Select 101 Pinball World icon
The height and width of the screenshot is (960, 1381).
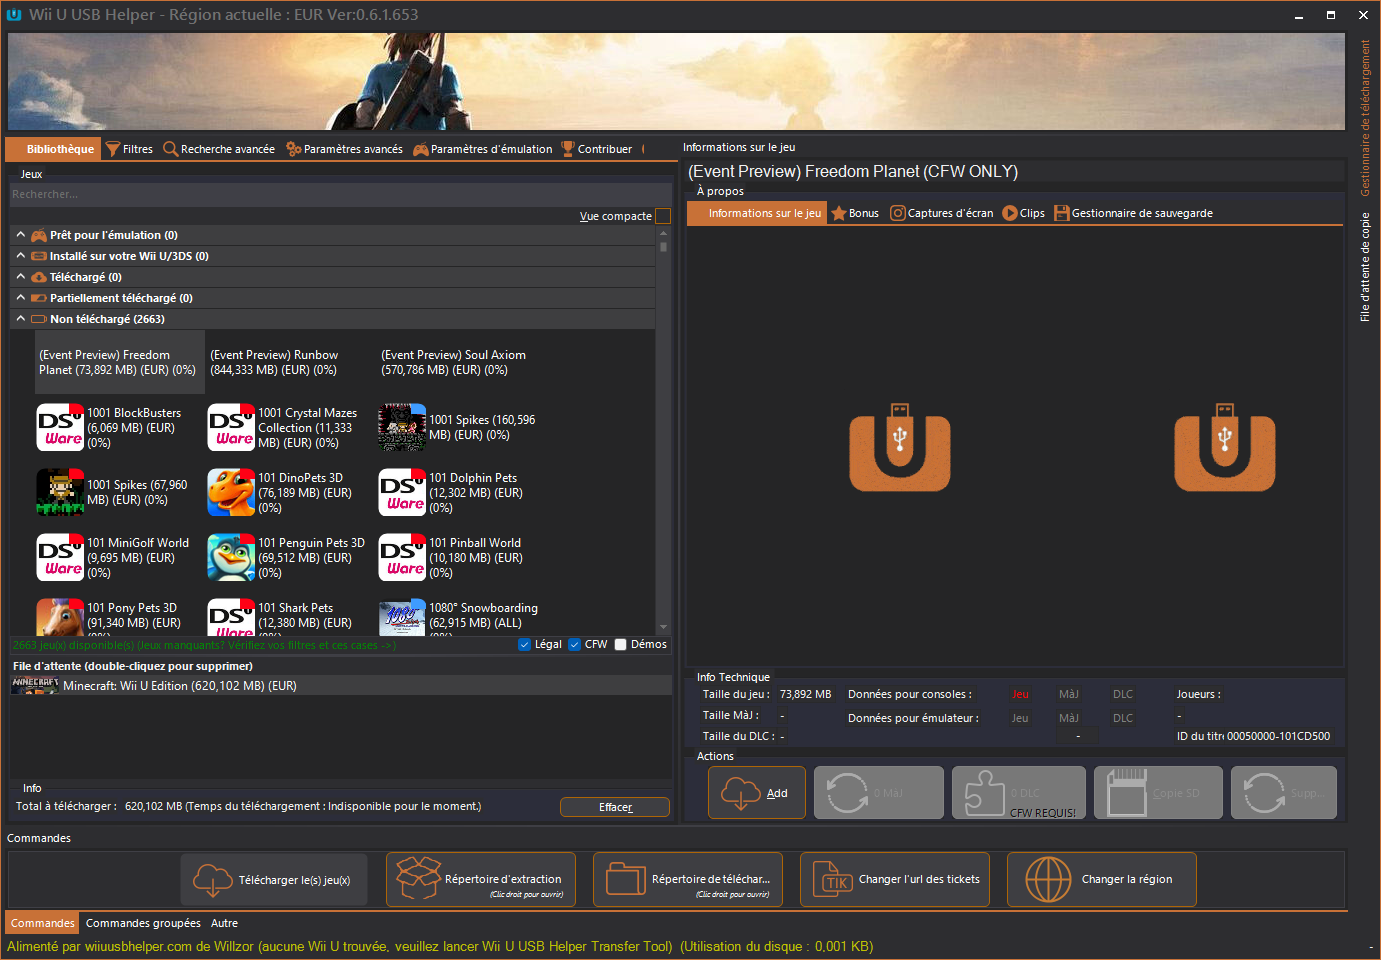point(402,558)
